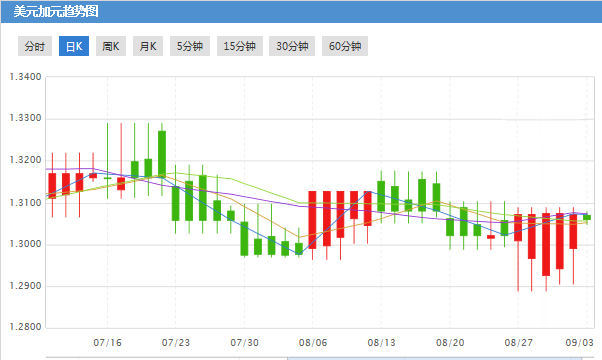Switch to the 月K monthly view
This screenshot has height=360, width=602.
click(x=148, y=46)
